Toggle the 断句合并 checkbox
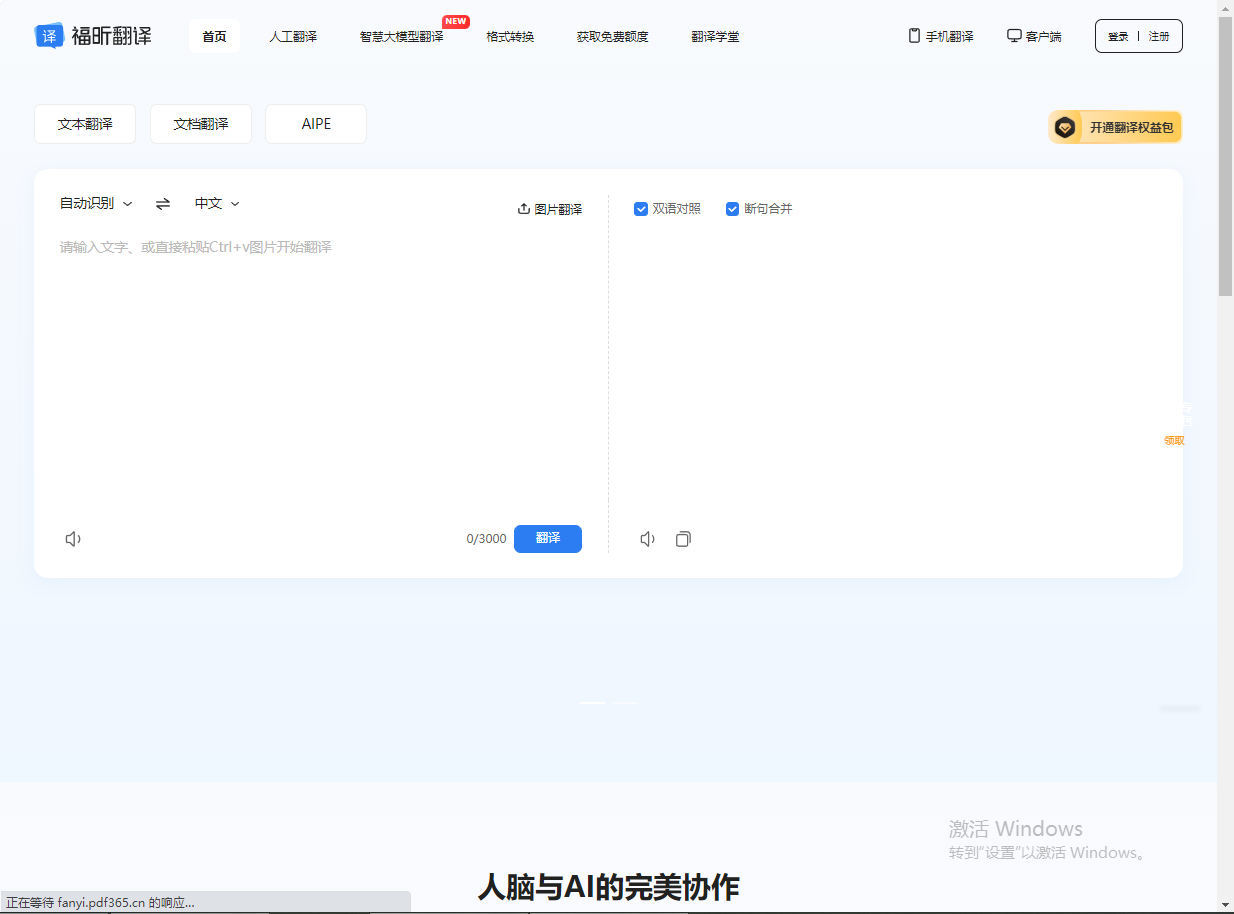 (732, 209)
